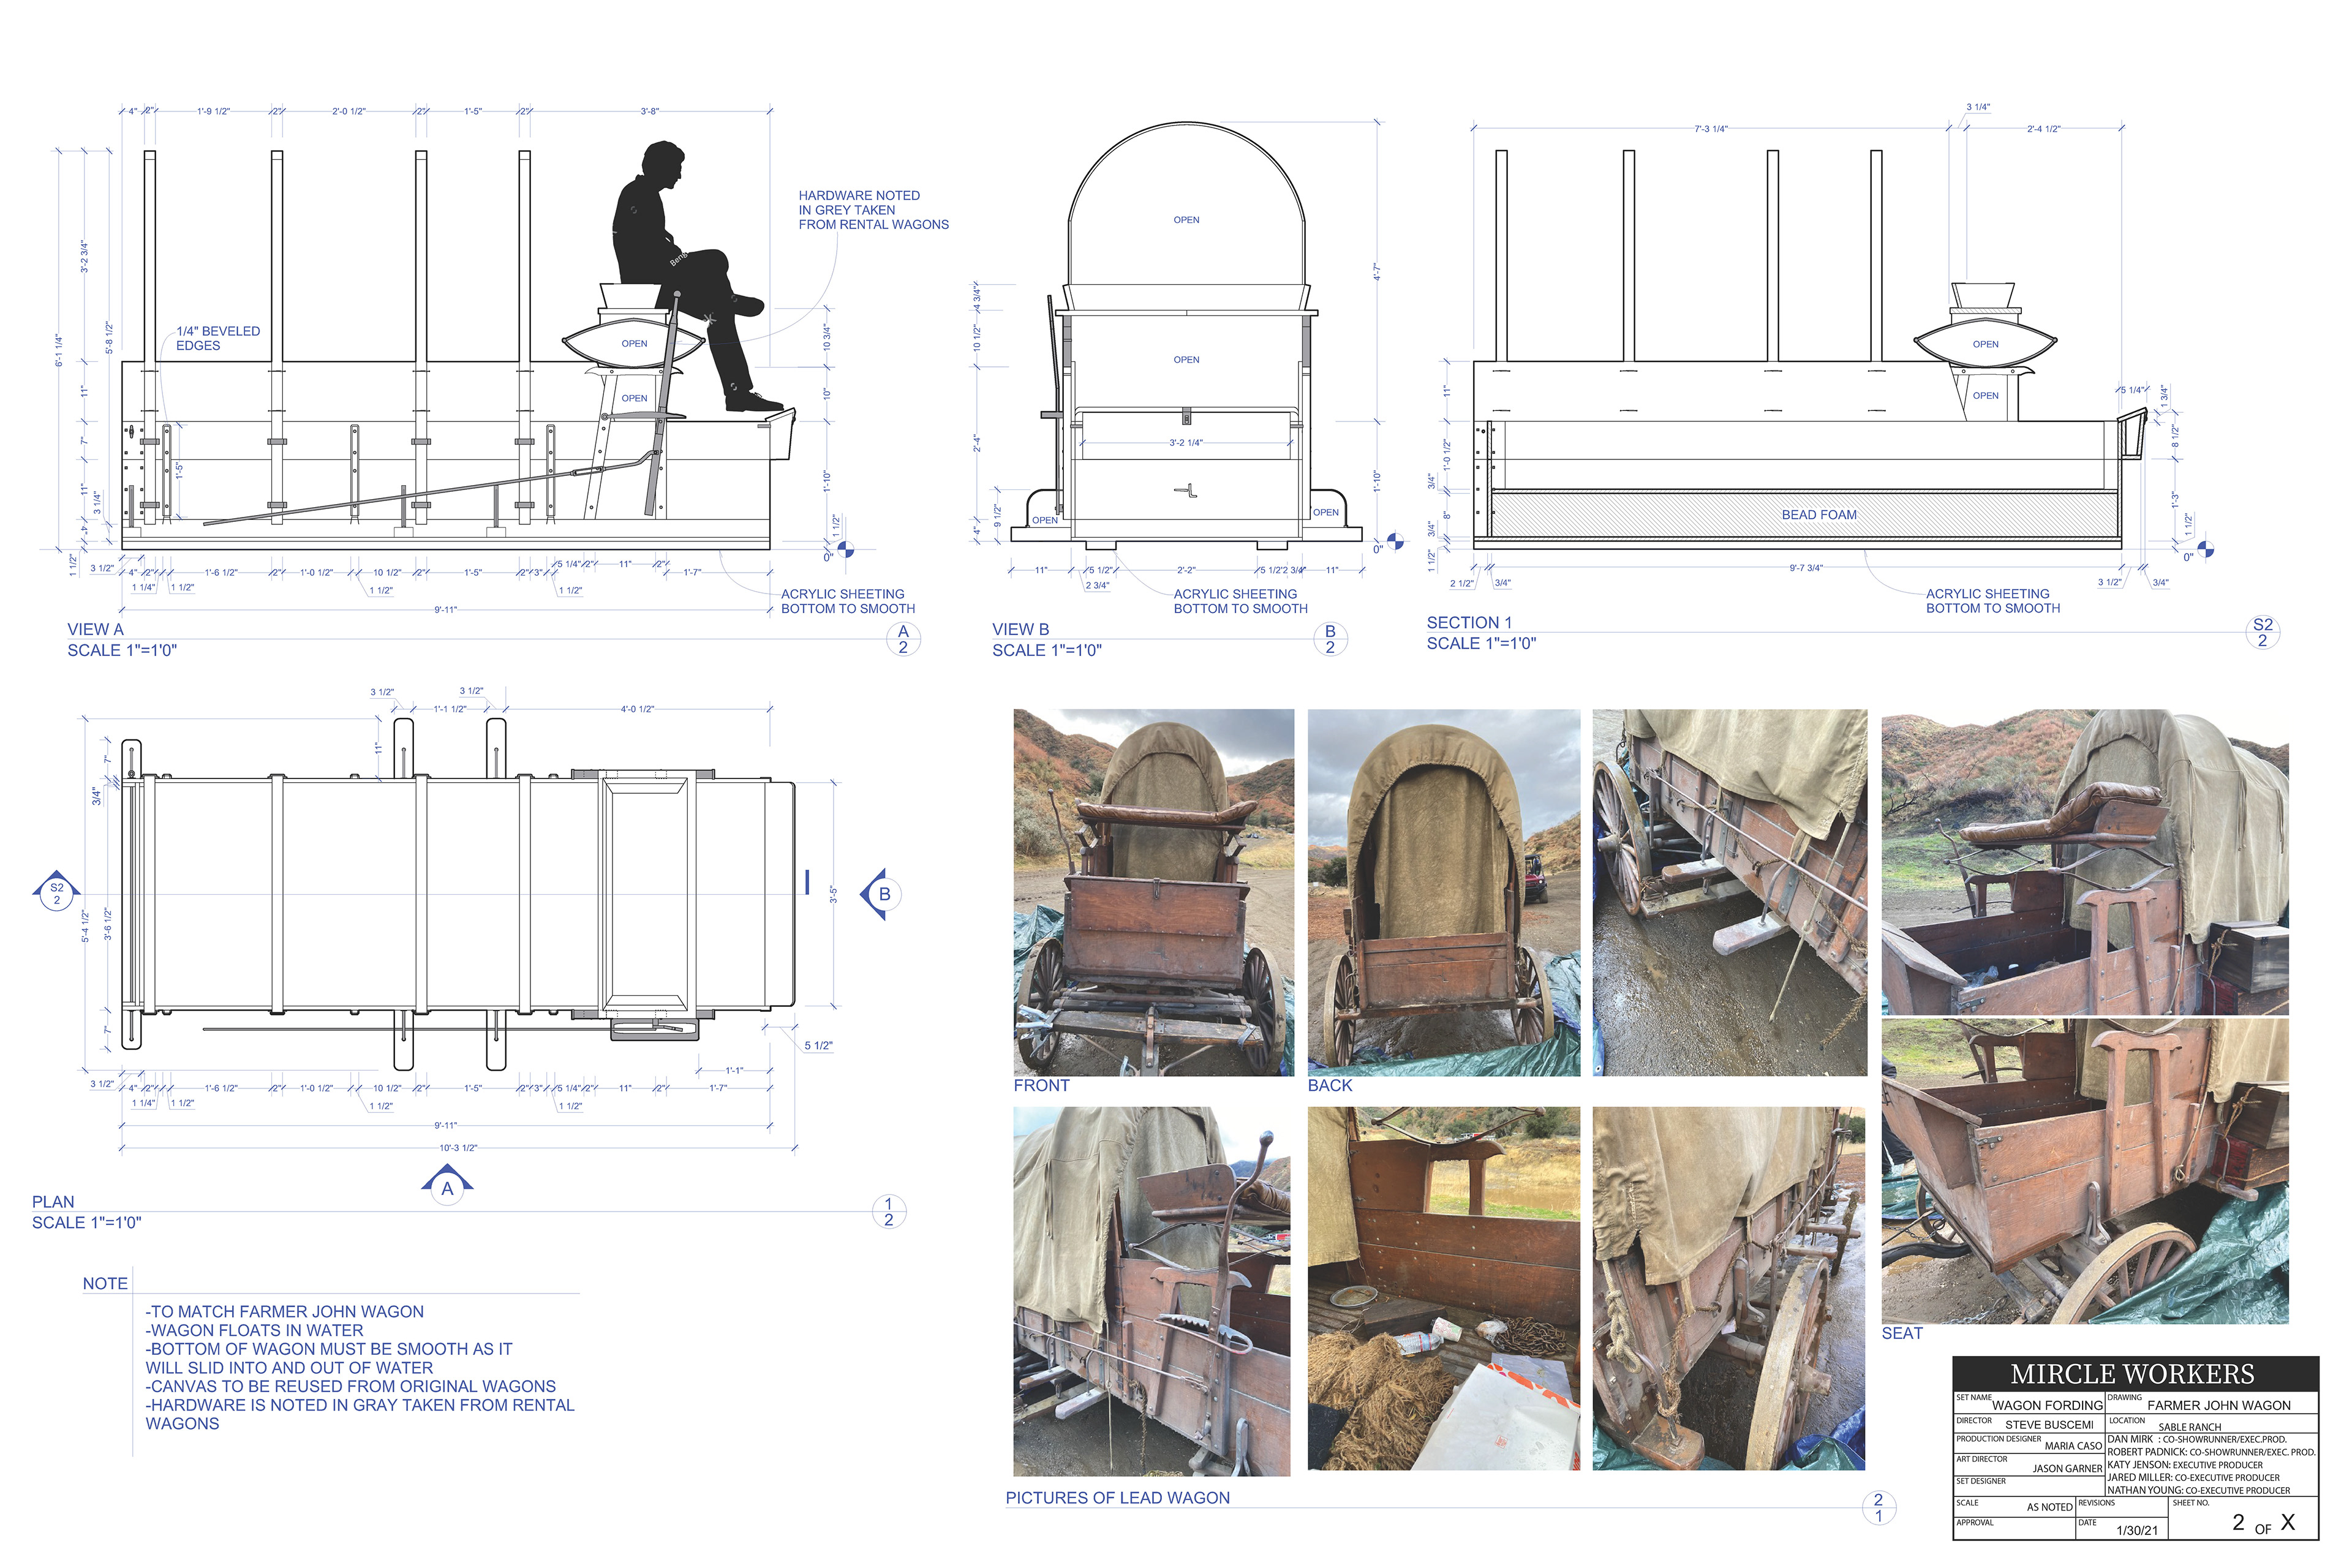The image size is (2352, 1568).
Task: Click the B view direction arrow marker
Action: pyautogui.click(x=882, y=894)
